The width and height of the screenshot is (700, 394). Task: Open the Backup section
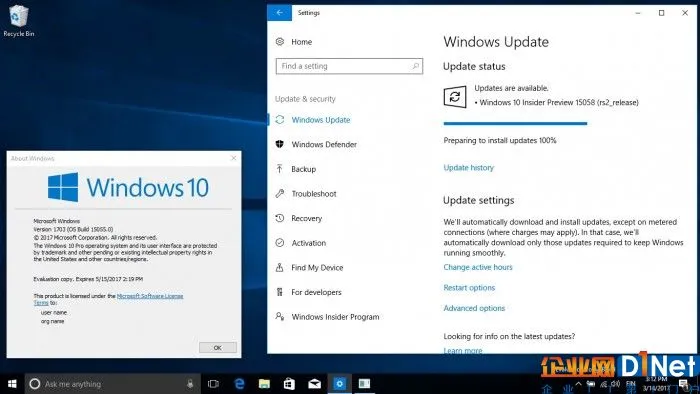[304, 169]
